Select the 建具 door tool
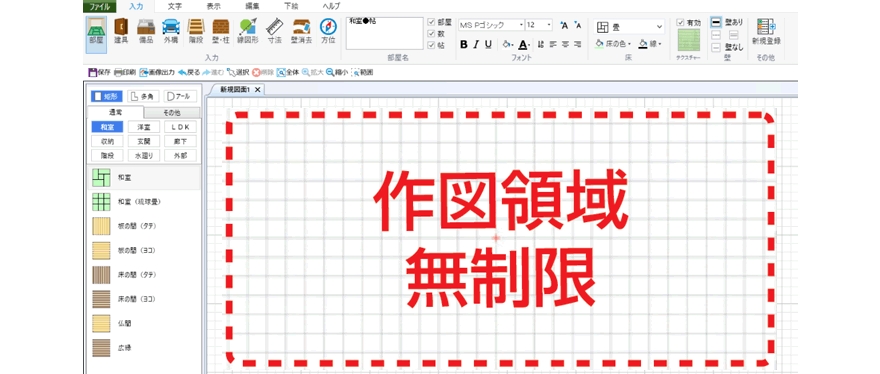The width and height of the screenshot is (880, 374). [121, 32]
